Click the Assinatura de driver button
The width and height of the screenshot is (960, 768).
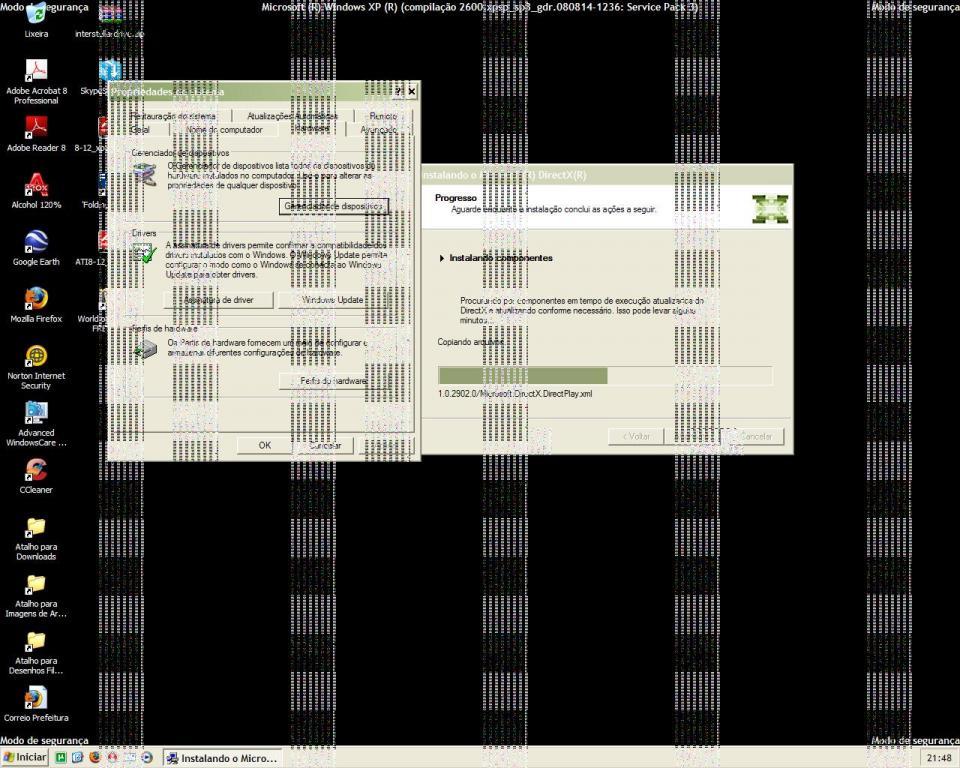[218, 300]
